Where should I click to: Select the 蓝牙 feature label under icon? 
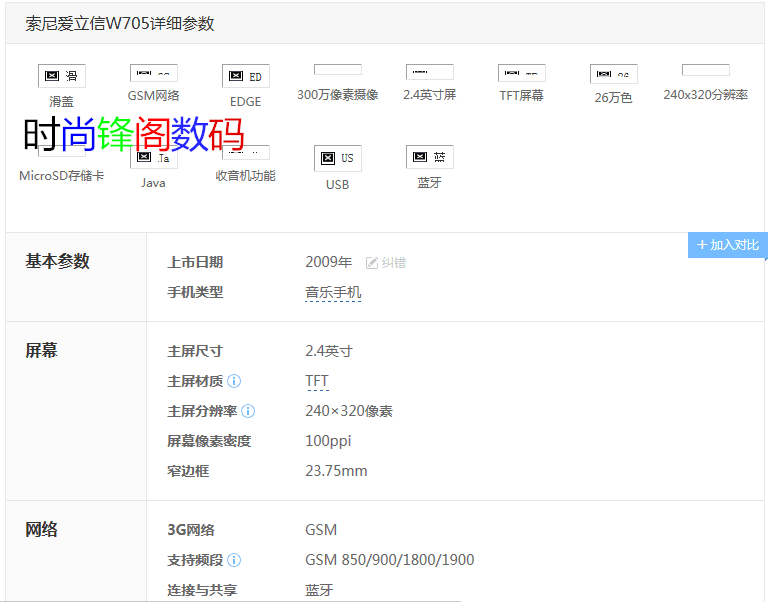[x=430, y=183]
